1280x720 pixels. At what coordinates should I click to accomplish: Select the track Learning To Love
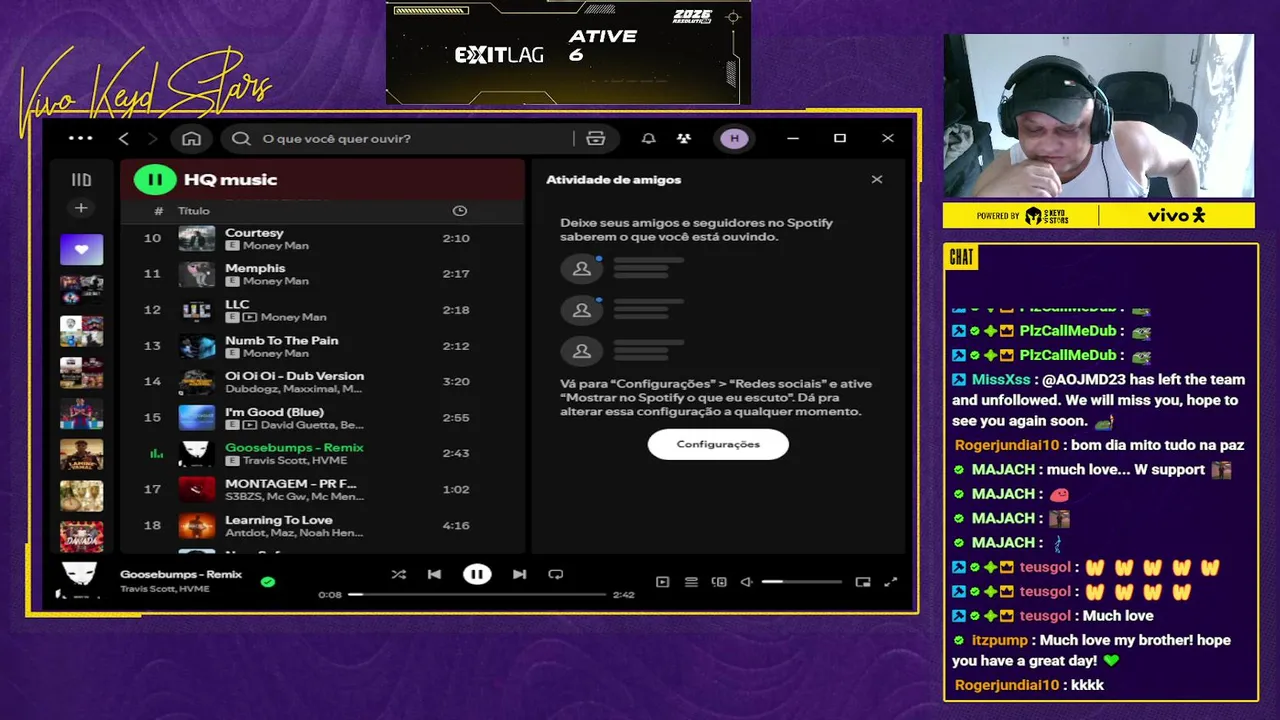322,525
